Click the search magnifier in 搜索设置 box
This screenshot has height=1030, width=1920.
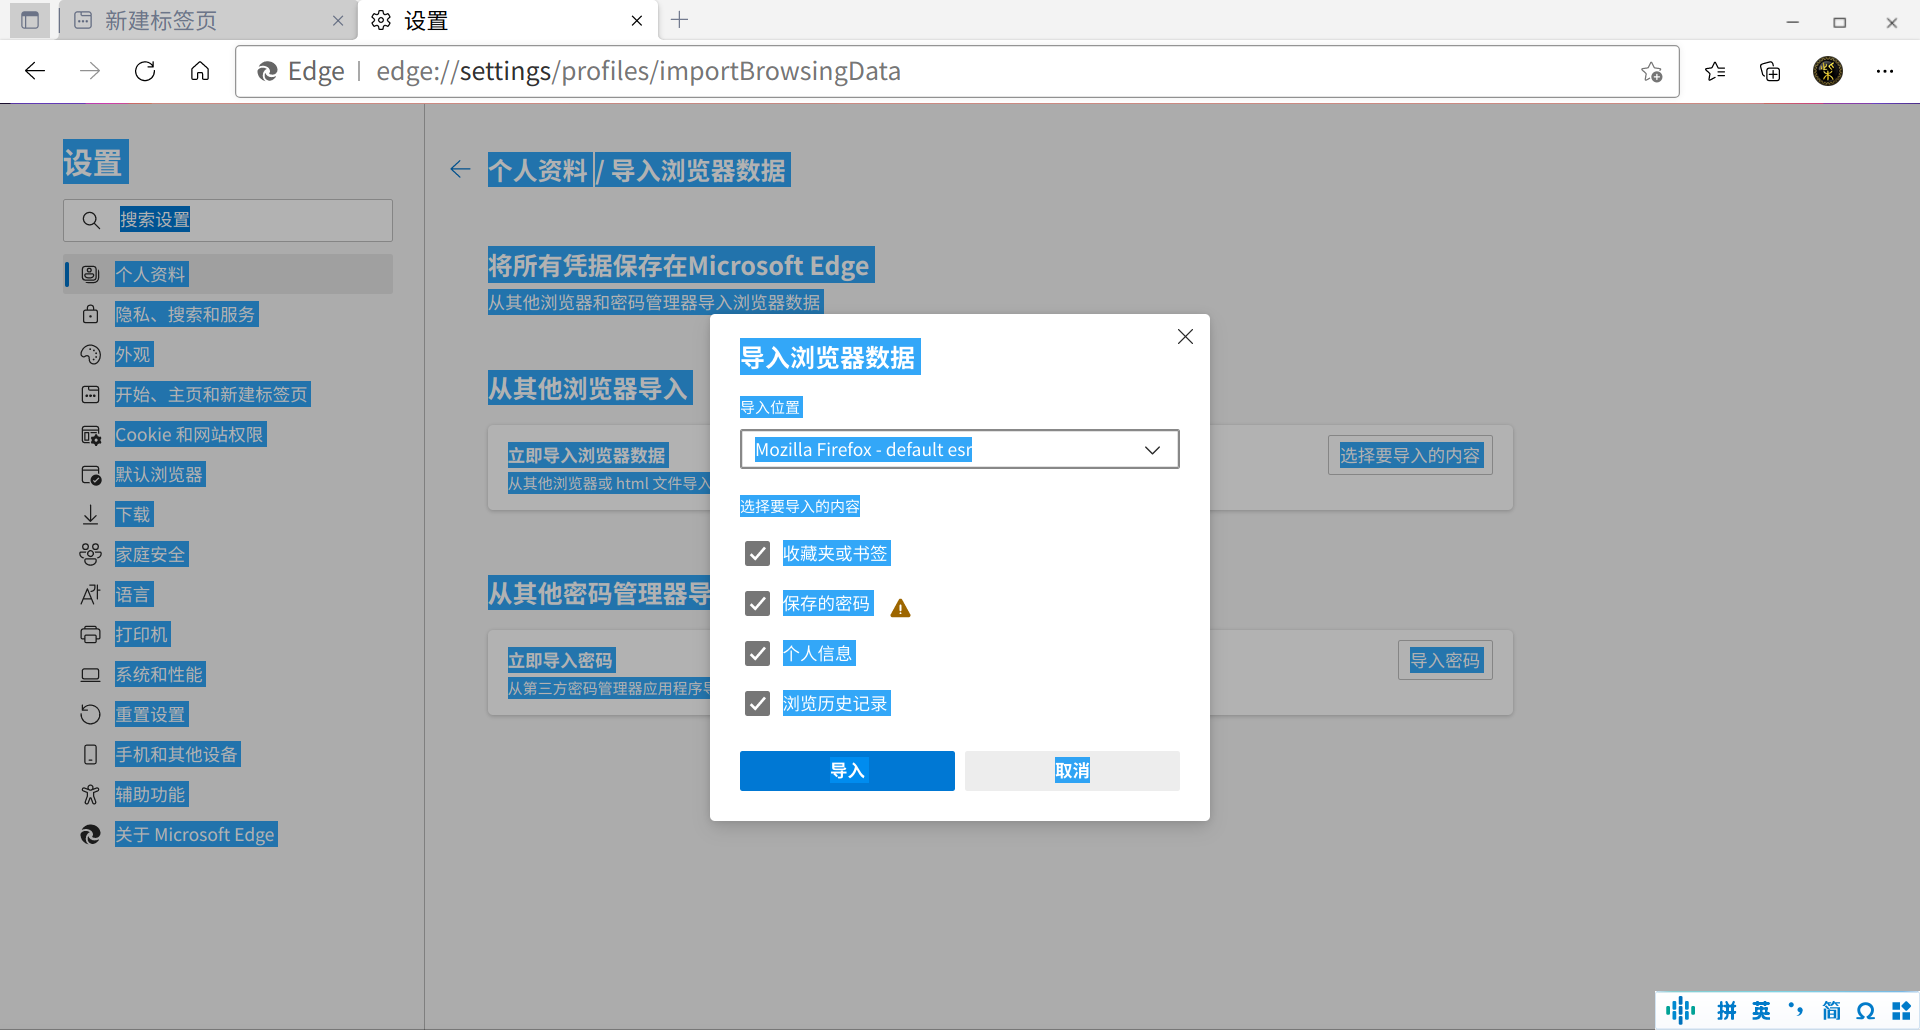click(91, 220)
